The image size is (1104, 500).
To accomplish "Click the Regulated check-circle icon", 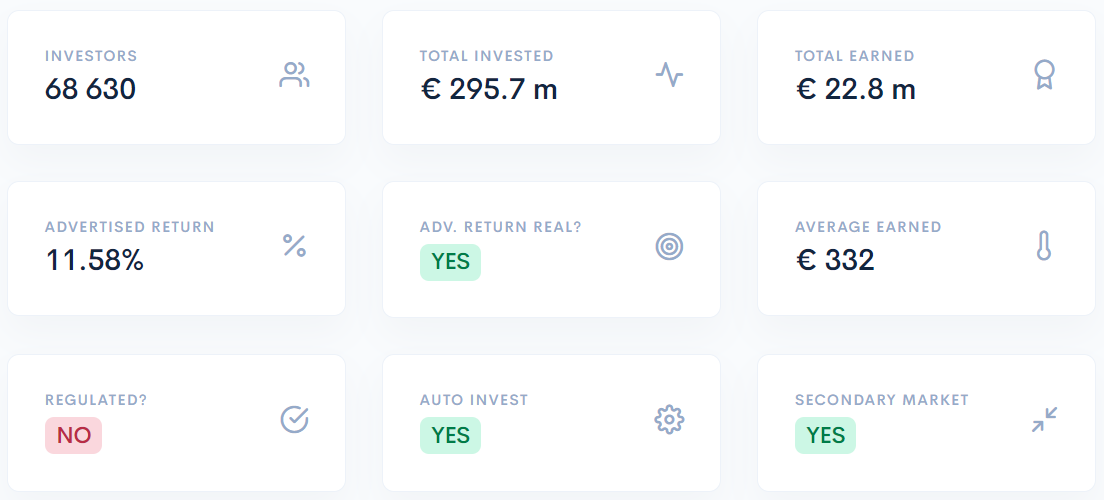I will tap(294, 419).
